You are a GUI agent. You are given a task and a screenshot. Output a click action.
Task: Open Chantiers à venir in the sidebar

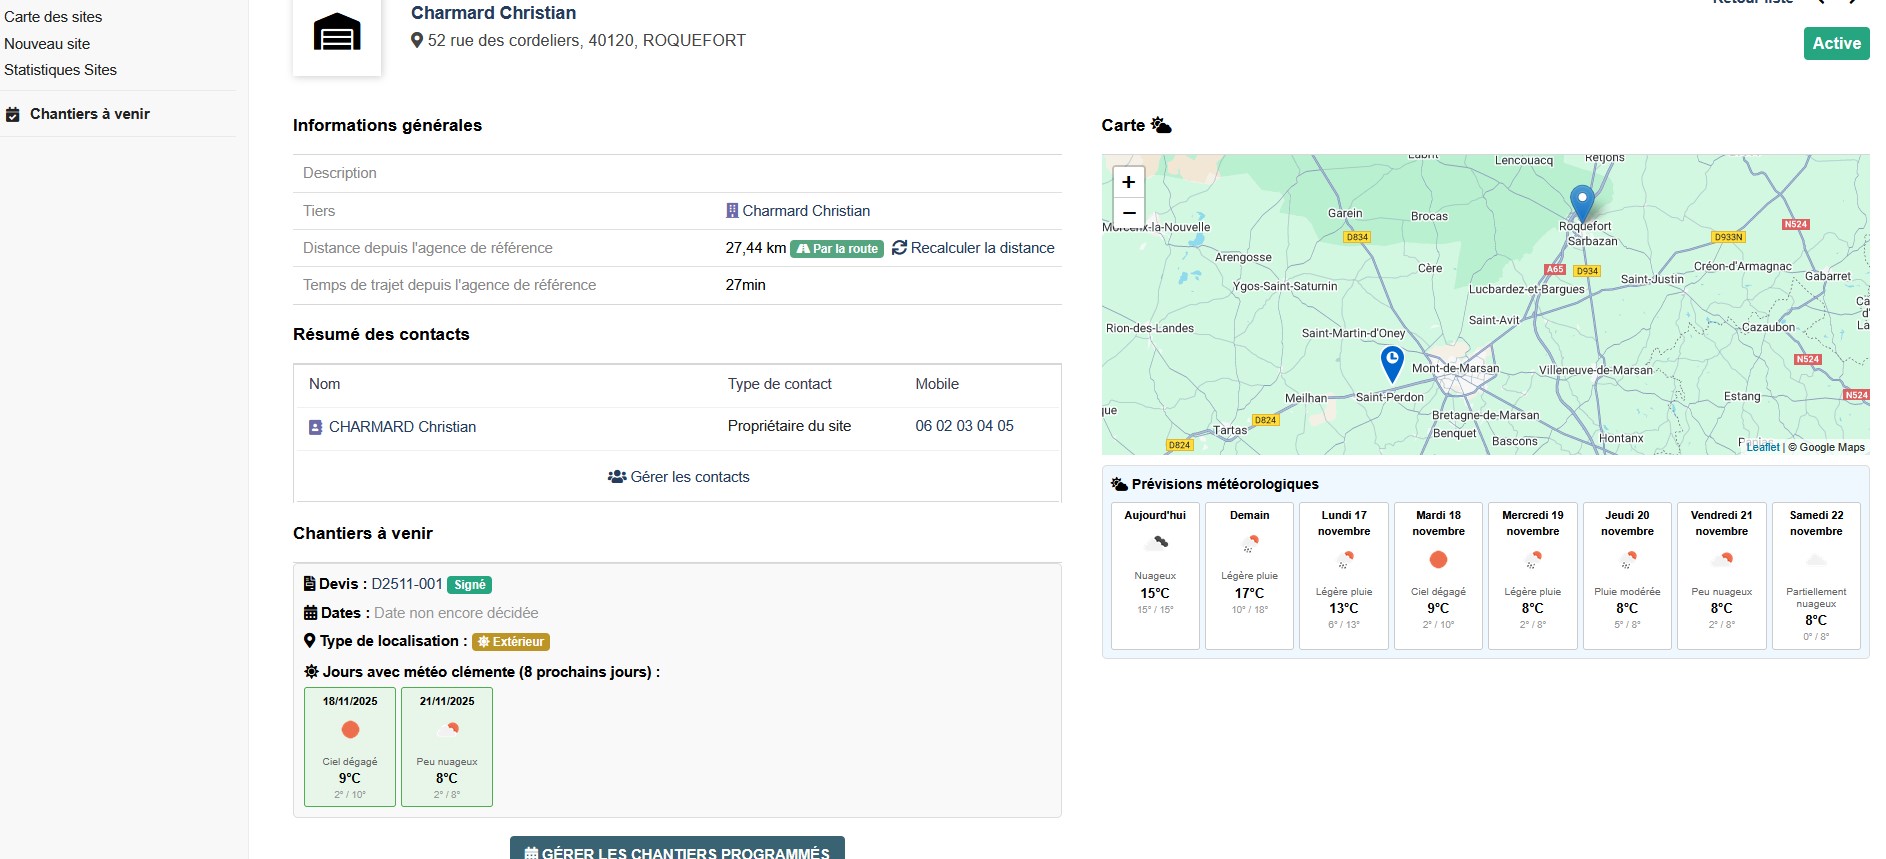[90, 114]
